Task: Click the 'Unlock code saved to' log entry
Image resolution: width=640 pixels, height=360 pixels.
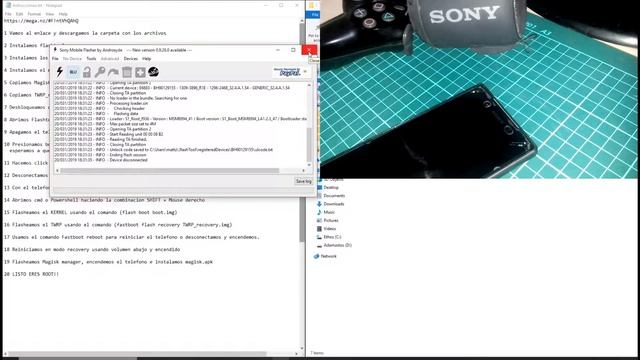Action: point(164,150)
